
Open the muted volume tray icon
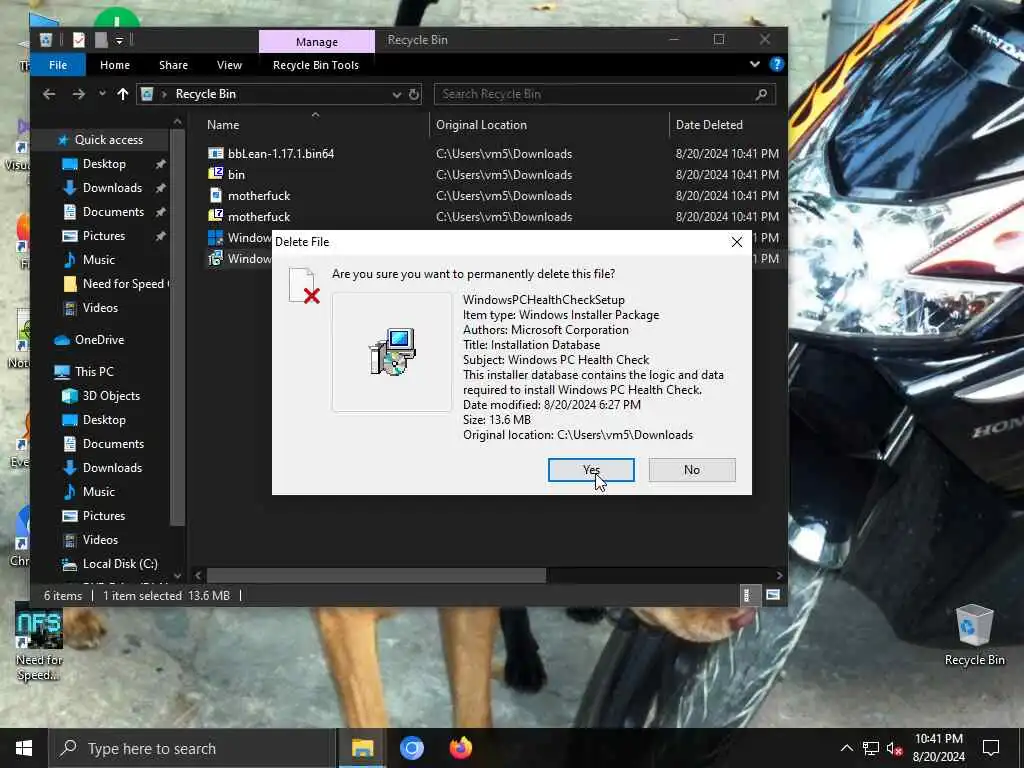(894, 748)
